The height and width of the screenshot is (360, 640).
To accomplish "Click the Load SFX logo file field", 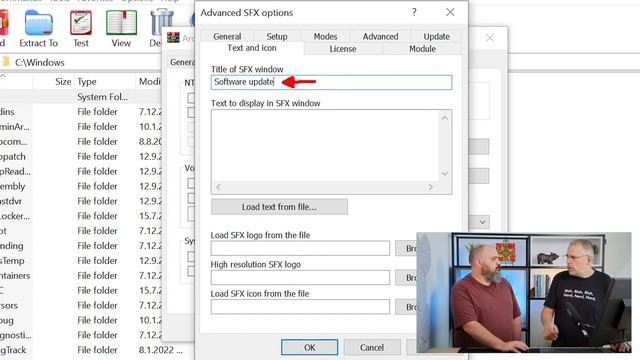I will pos(300,248).
